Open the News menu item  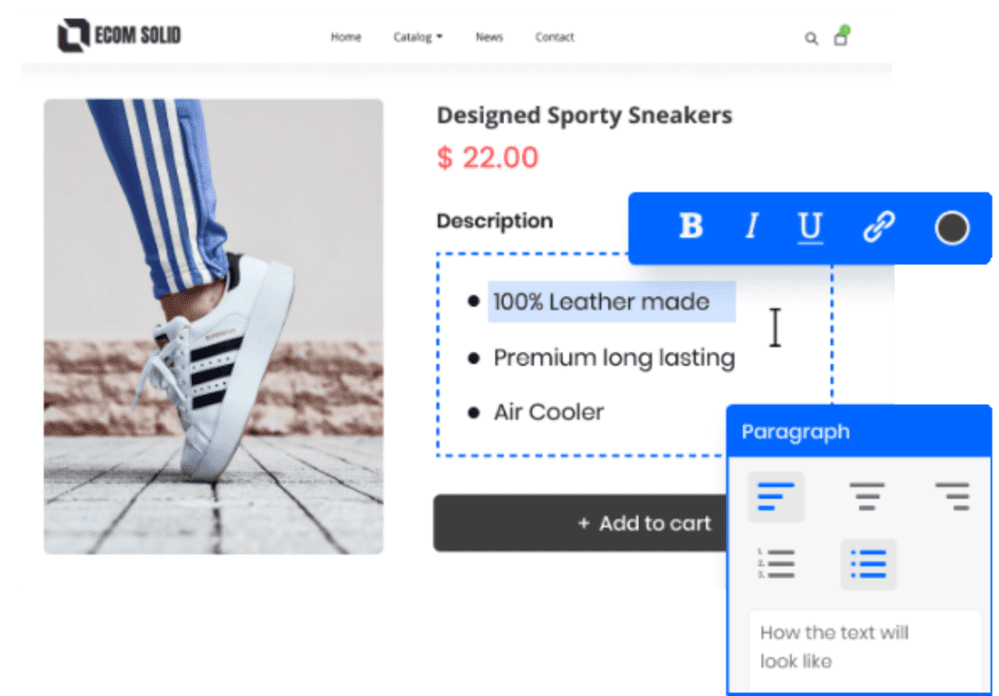point(489,37)
